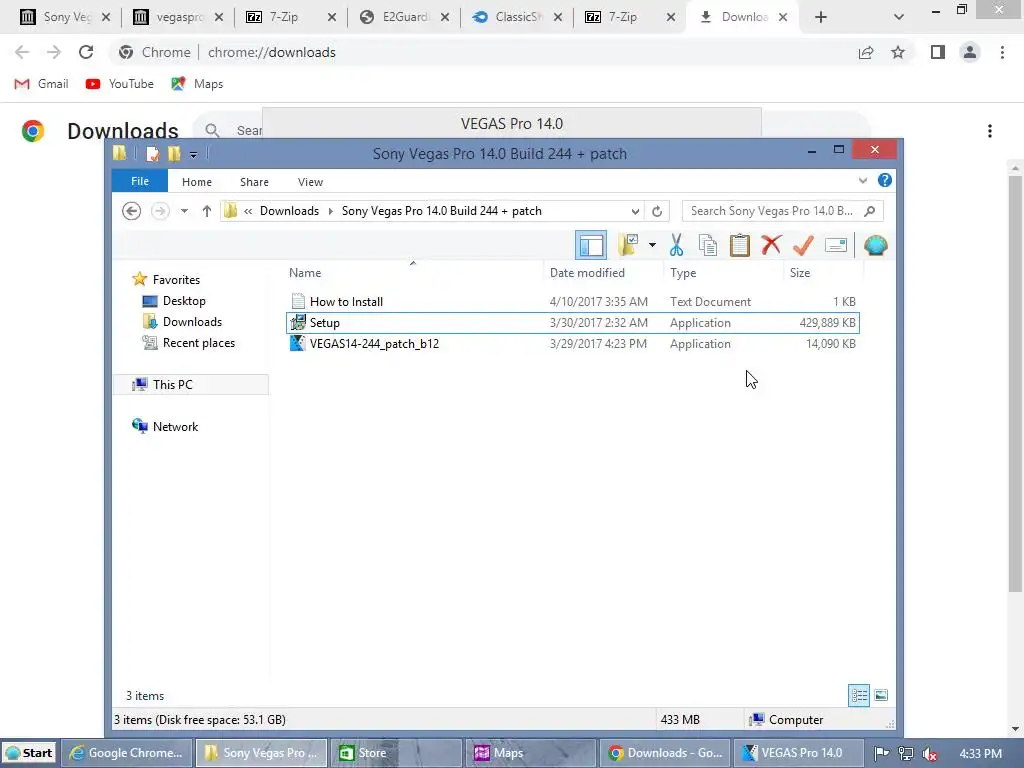Open Explorer Help question mark icon
1024x768 pixels.
coord(885,181)
